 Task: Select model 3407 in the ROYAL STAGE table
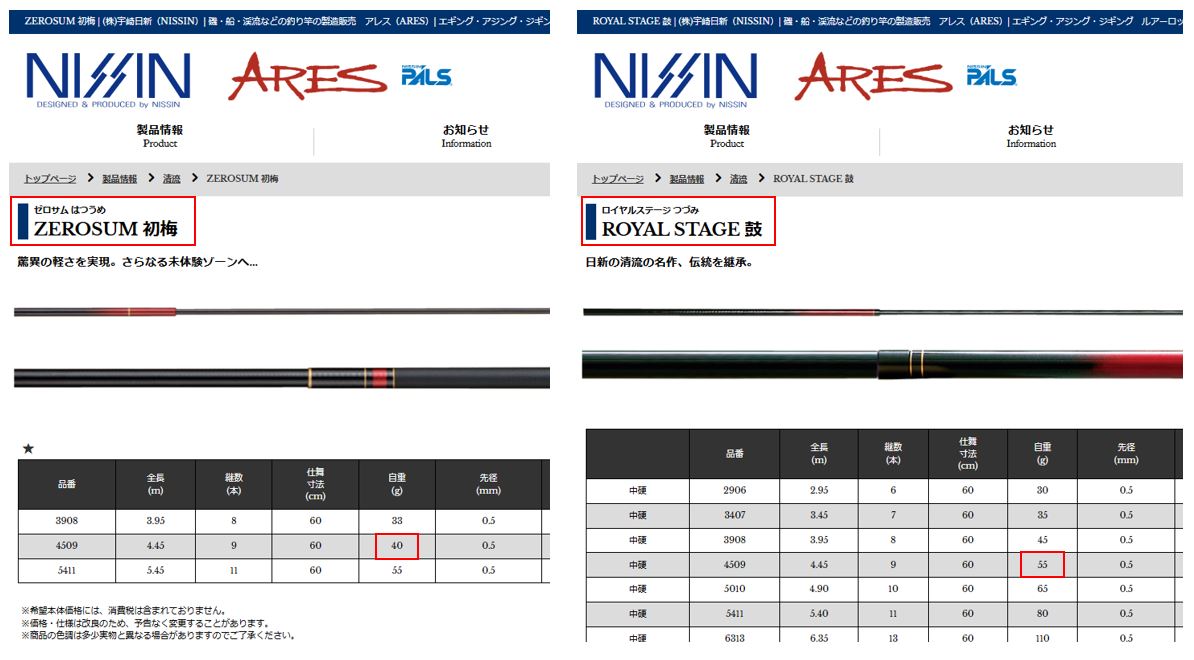(734, 515)
